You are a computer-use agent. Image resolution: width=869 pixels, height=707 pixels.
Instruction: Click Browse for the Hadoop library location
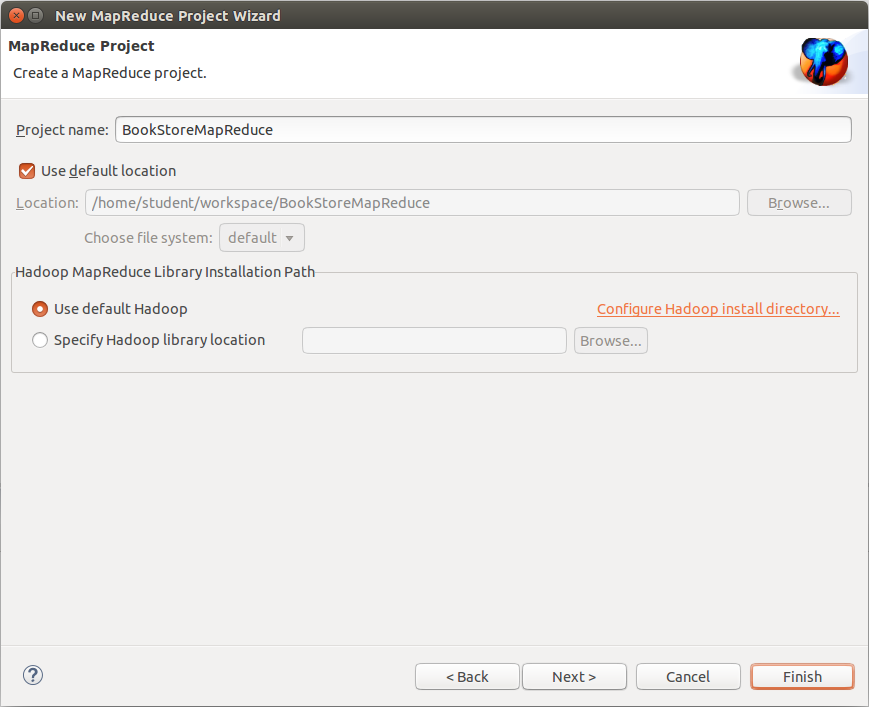pyautogui.click(x=611, y=340)
